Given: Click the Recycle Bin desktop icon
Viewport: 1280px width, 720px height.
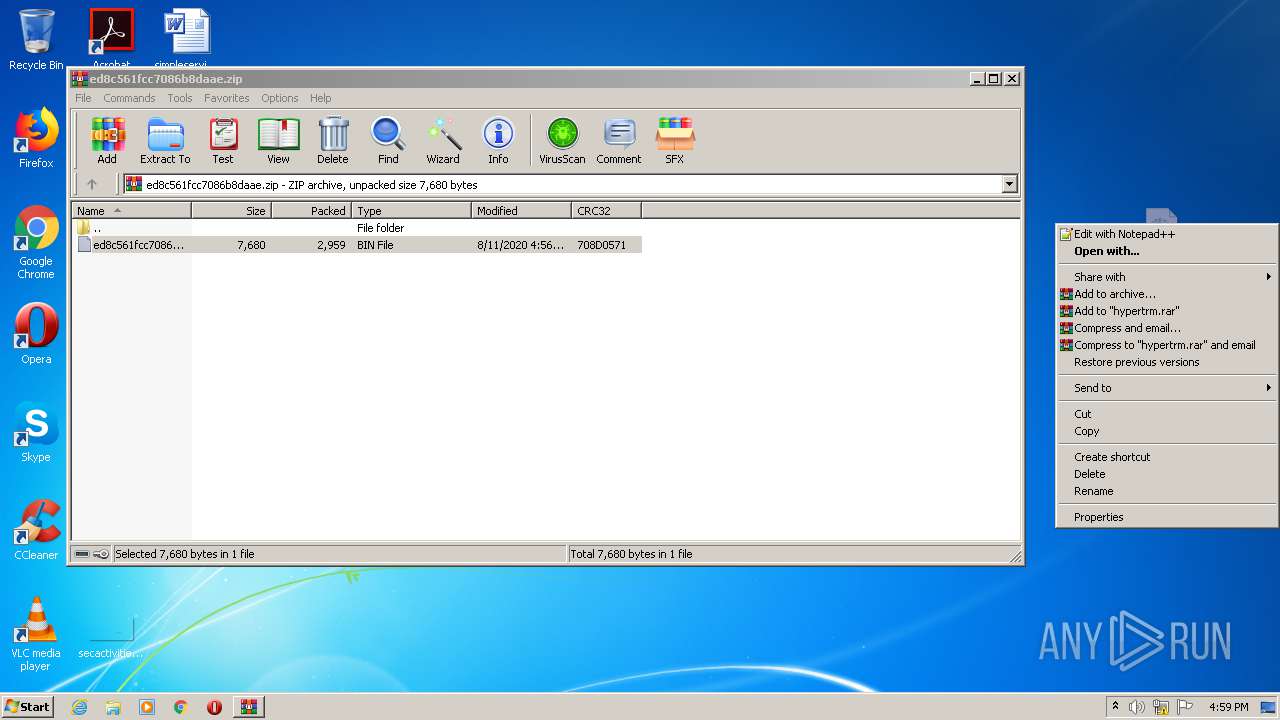Looking at the screenshot, I should [x=36, y=40].
